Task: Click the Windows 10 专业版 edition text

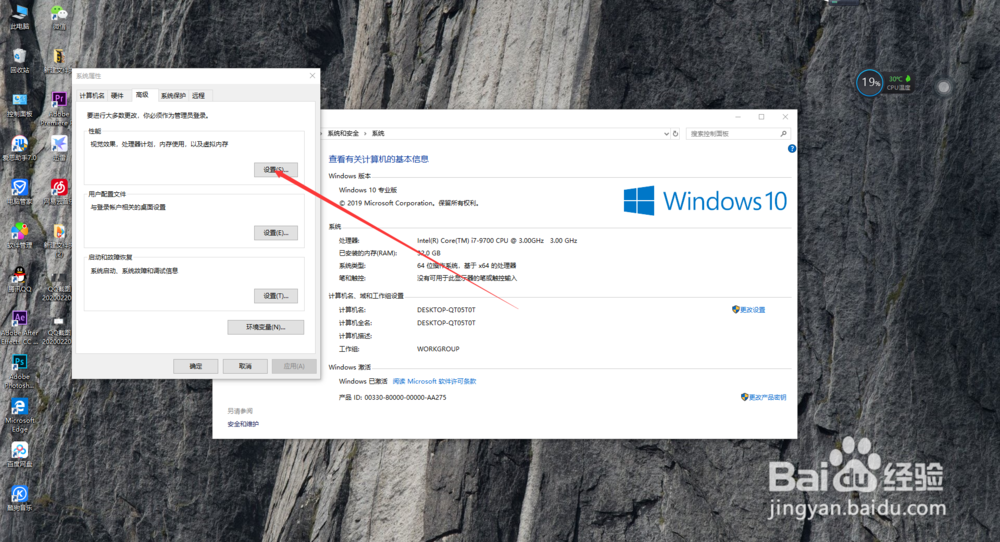Action: 368,190
